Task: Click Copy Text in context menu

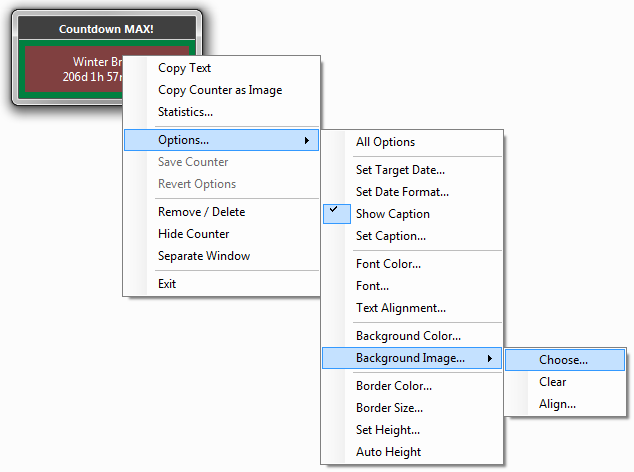Action: pos(184,68)
